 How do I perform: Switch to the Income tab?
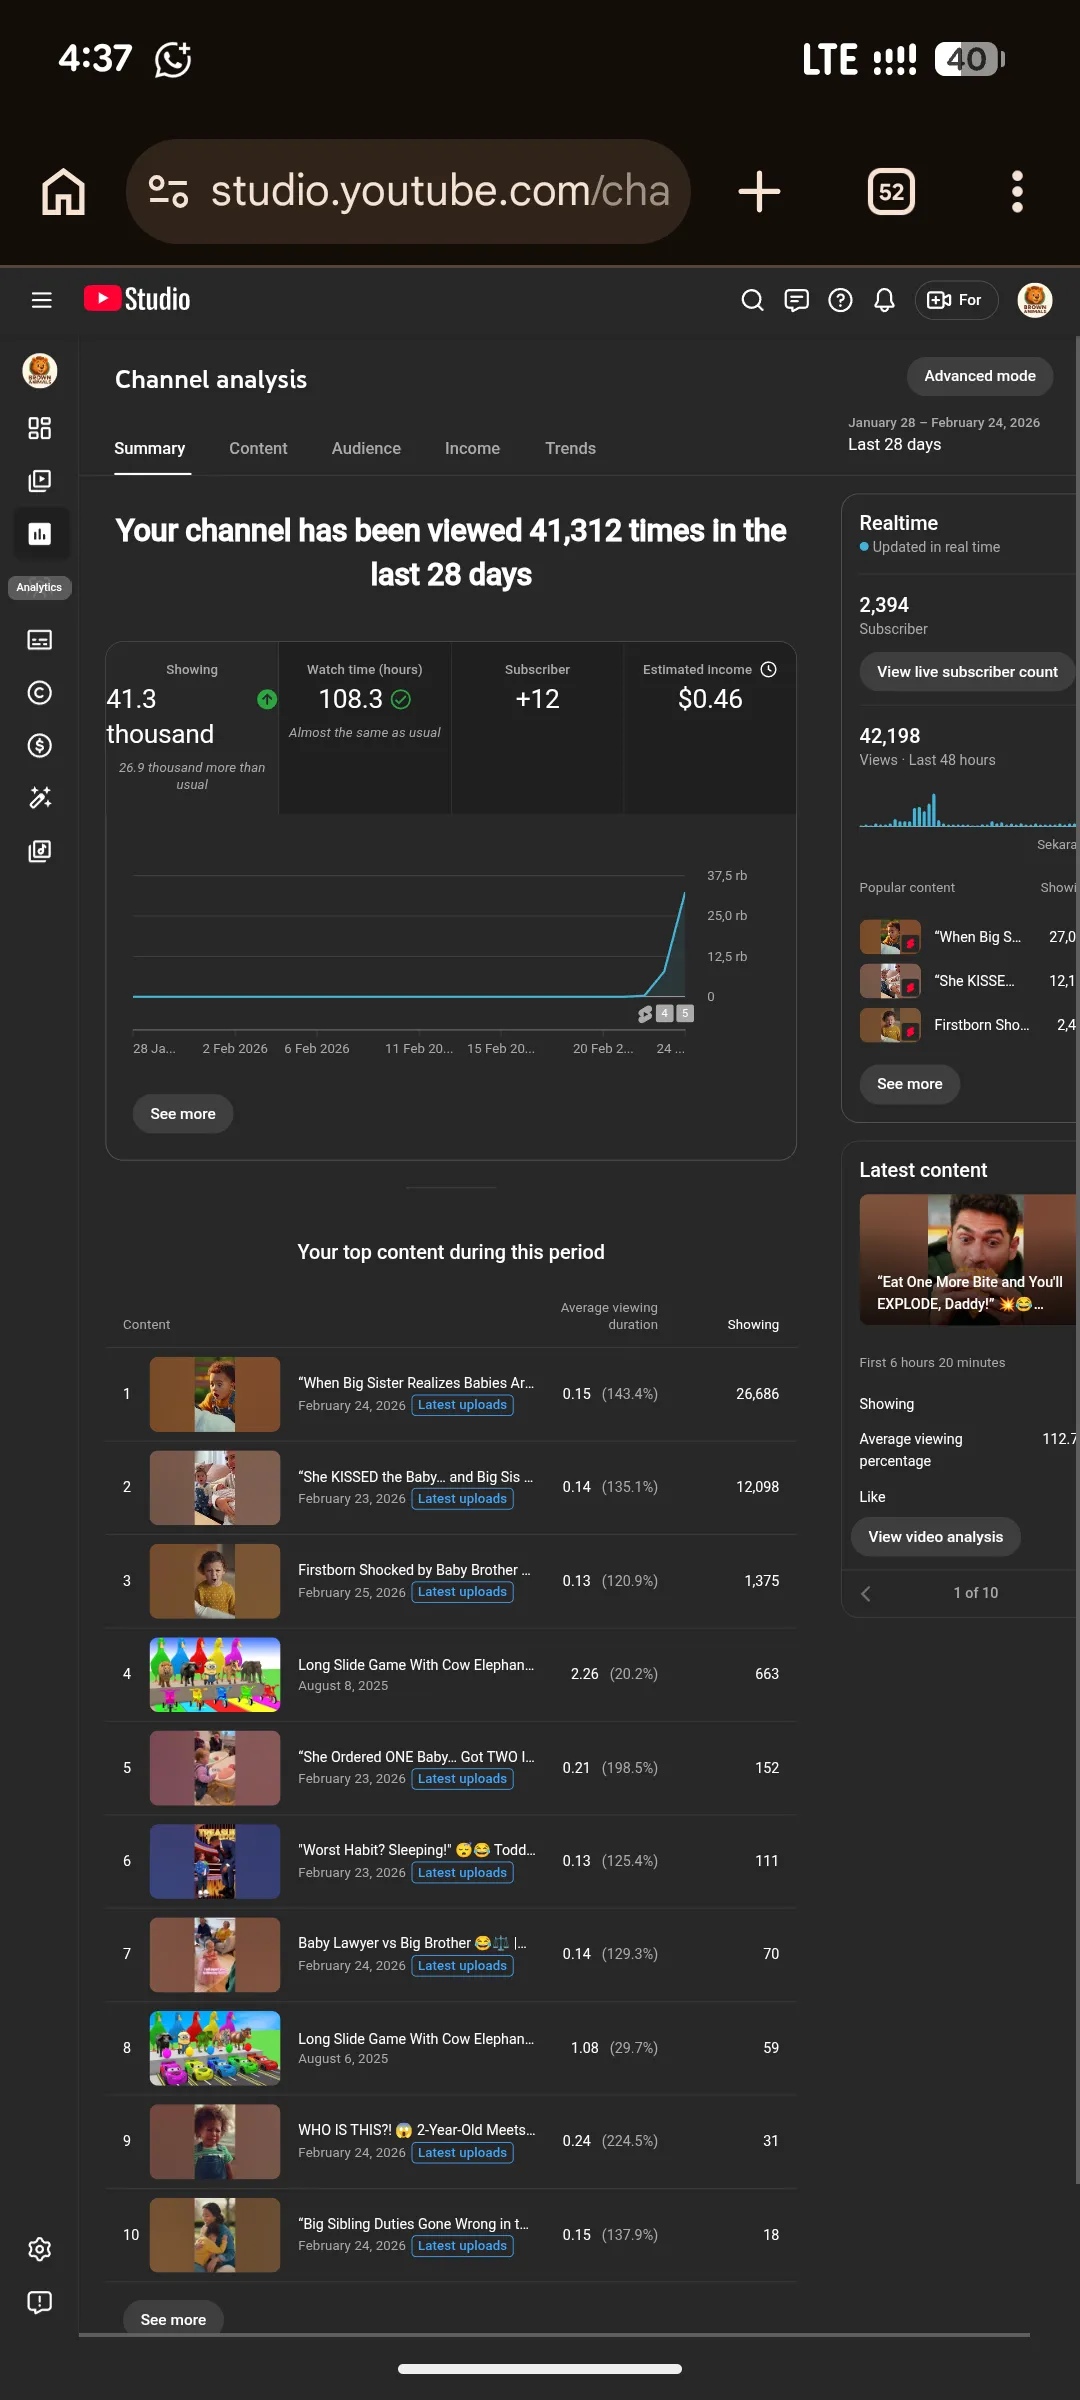(472, 448)
